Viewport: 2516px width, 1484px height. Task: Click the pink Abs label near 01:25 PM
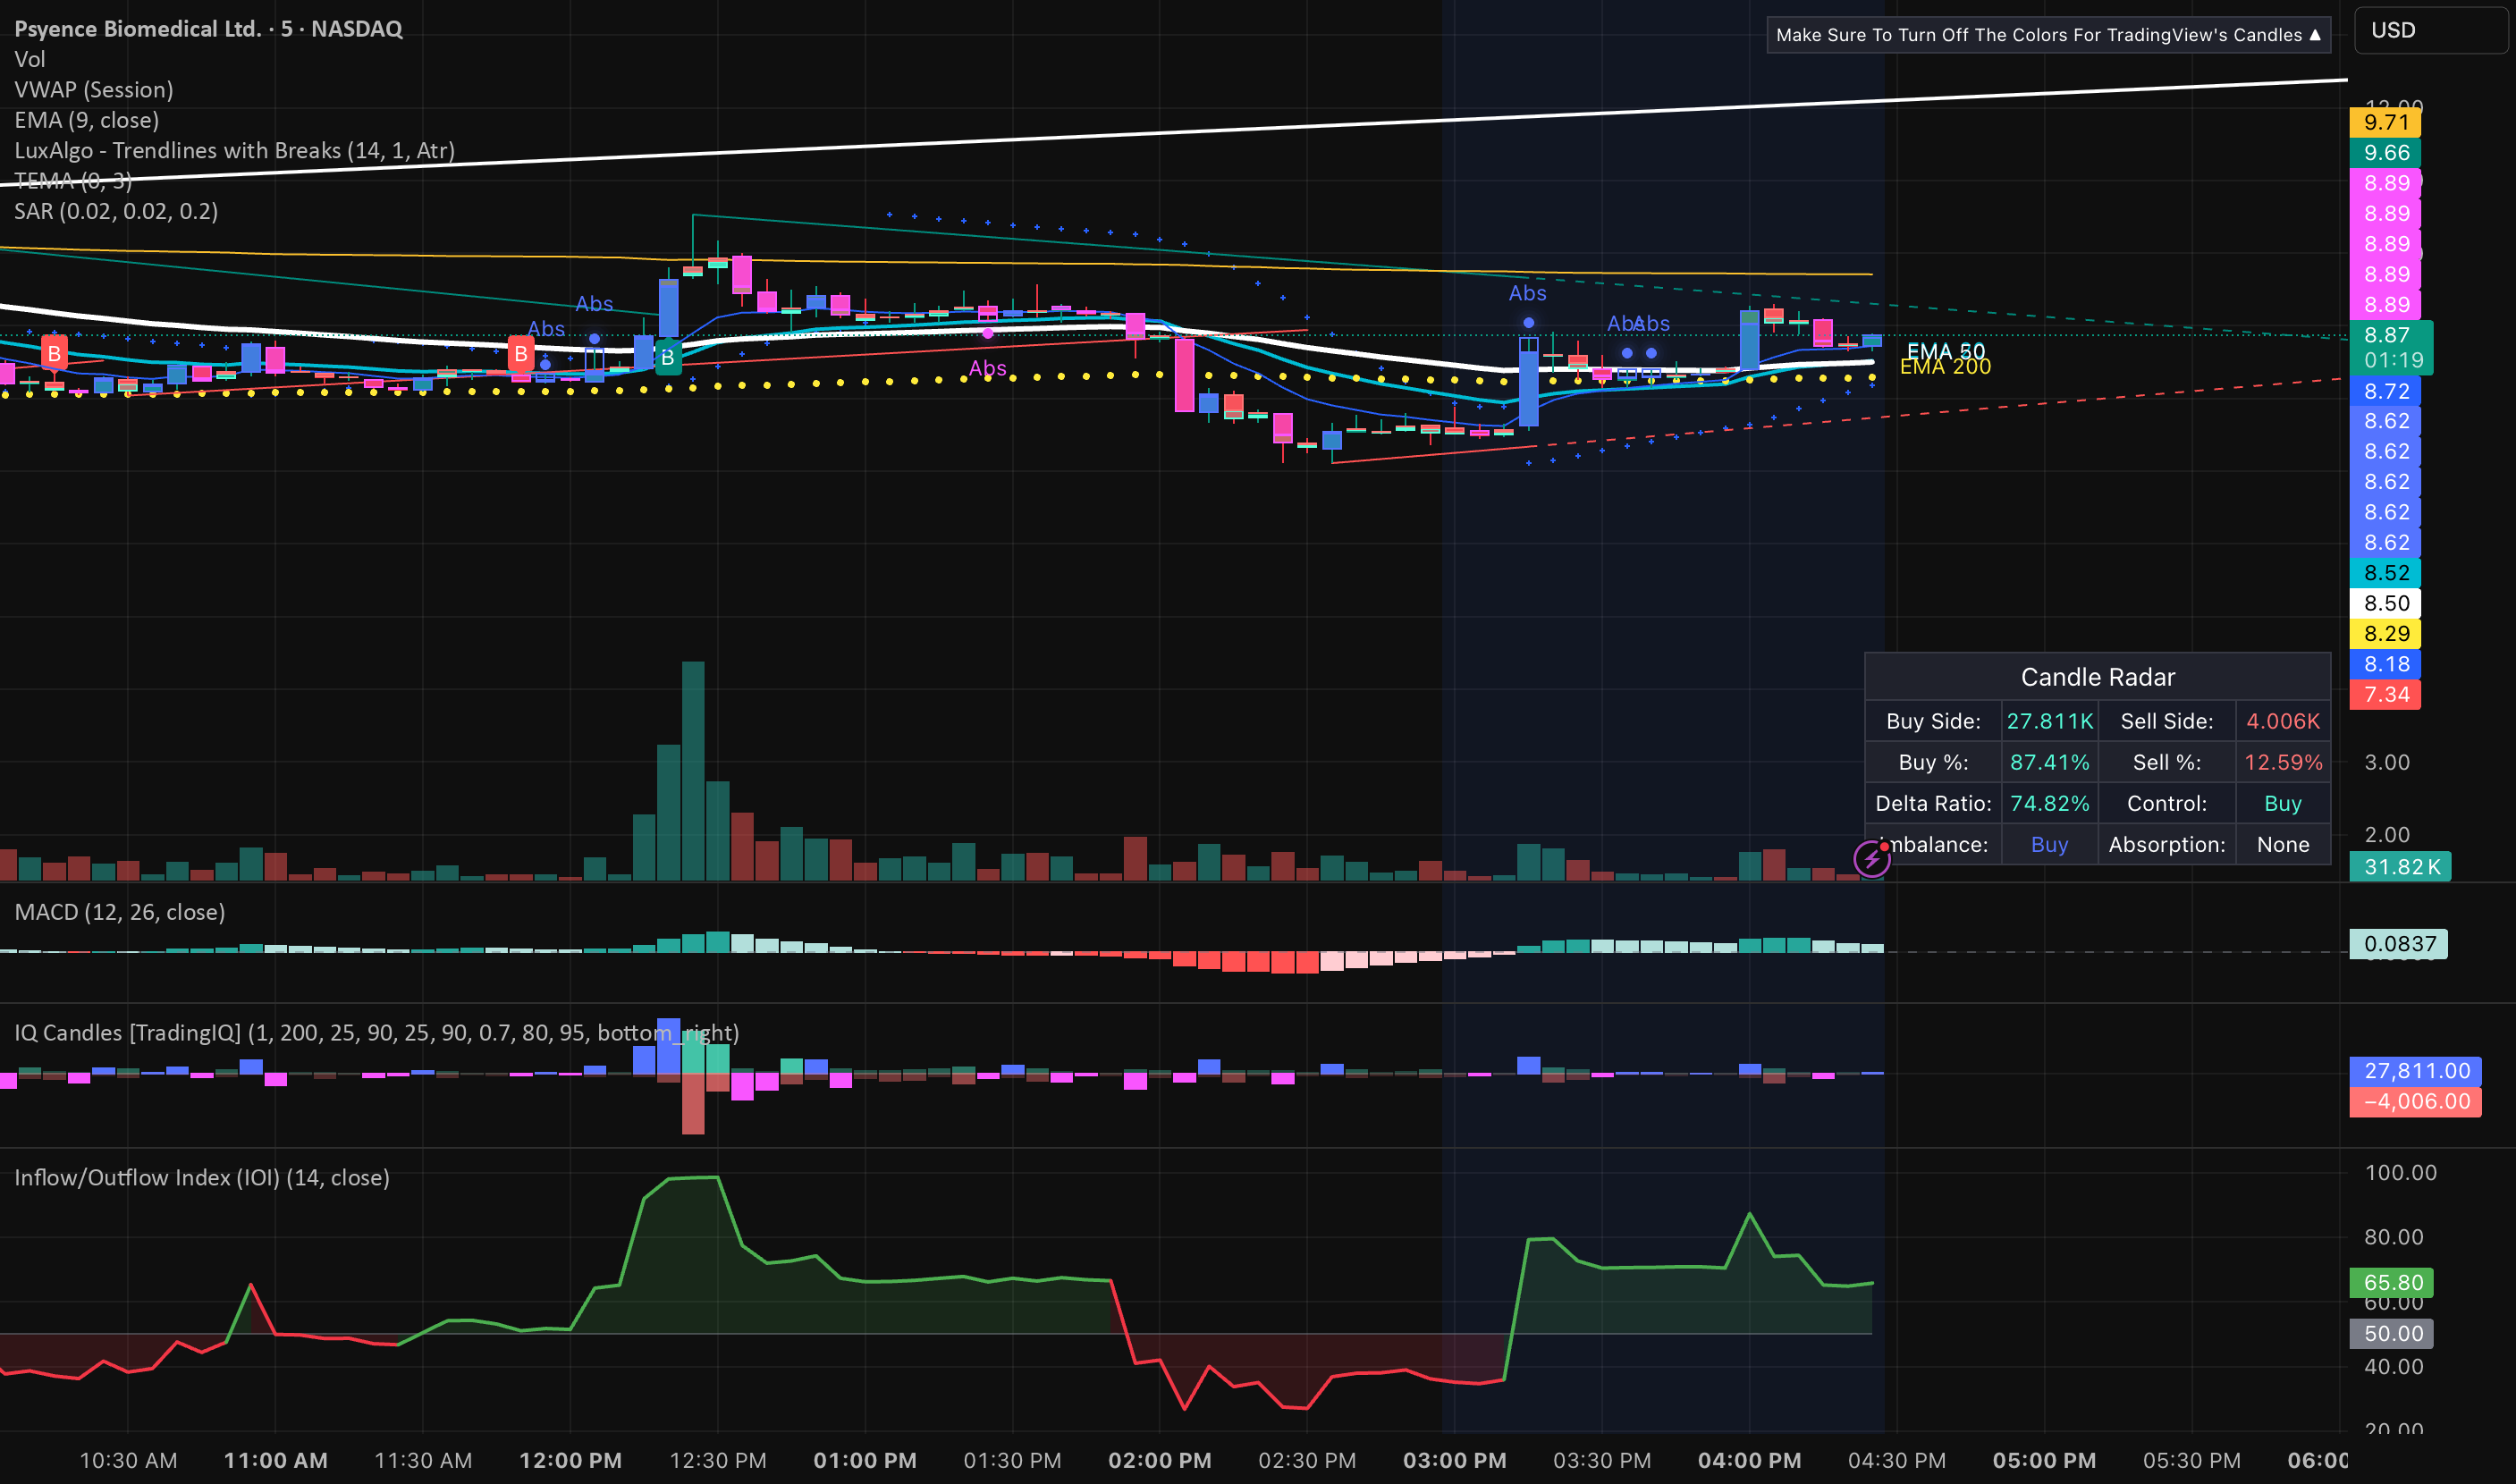(x=987, y=368)
